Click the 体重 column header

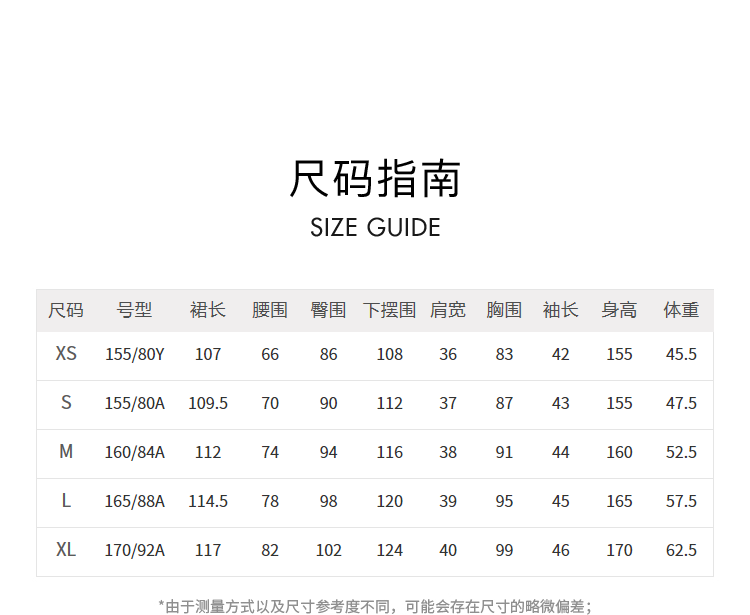click(681, 310)
